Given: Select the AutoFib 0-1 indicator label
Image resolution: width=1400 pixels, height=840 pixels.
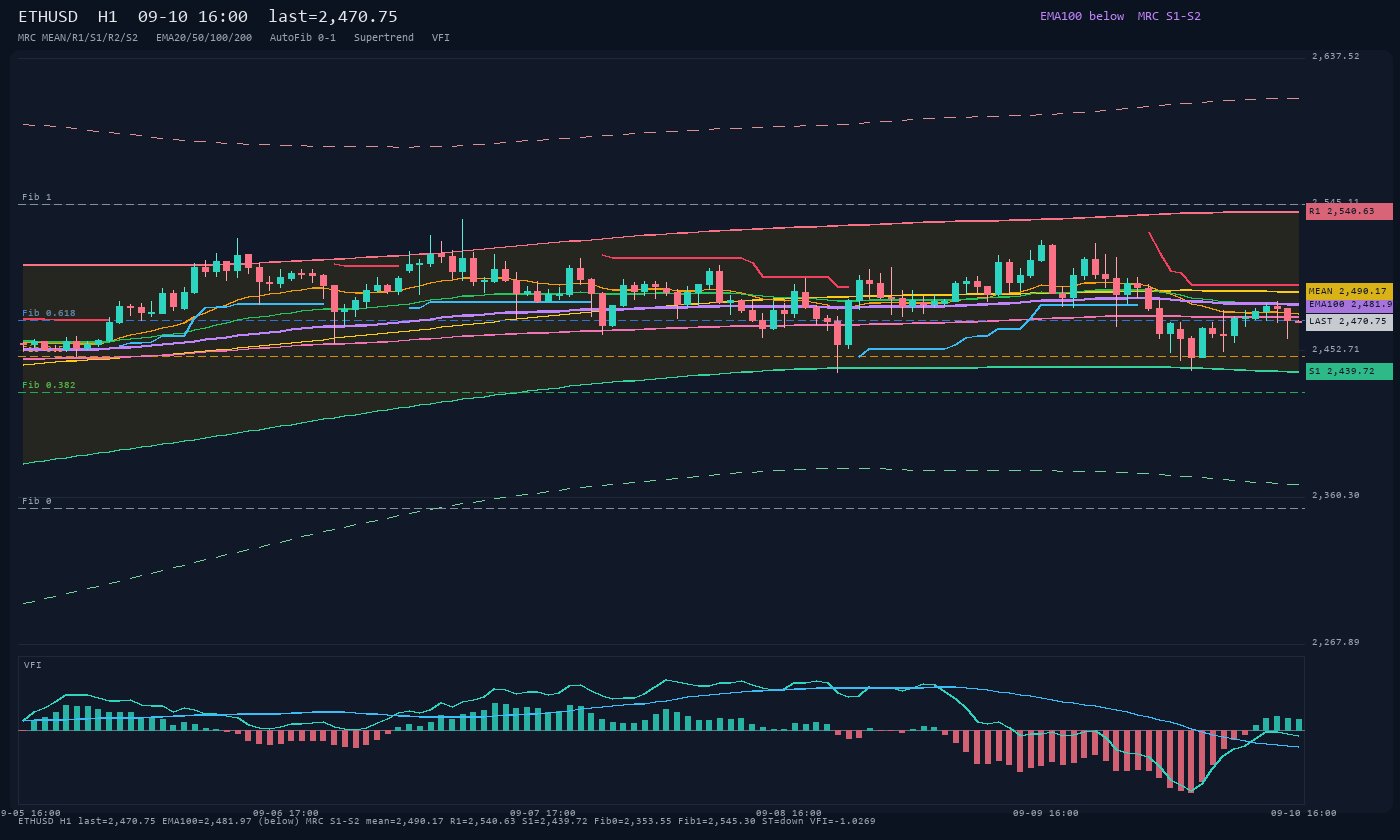Looking at the screenshot, I should tap(303, 37).
